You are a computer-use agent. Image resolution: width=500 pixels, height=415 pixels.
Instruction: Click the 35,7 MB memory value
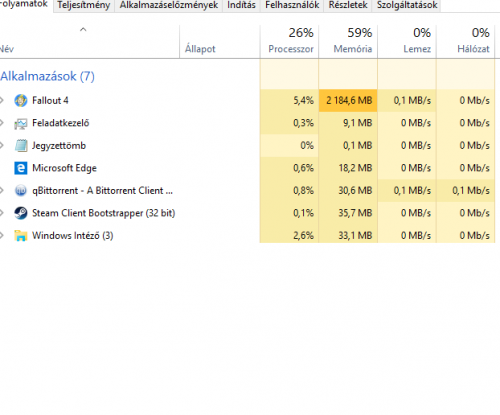355,213
